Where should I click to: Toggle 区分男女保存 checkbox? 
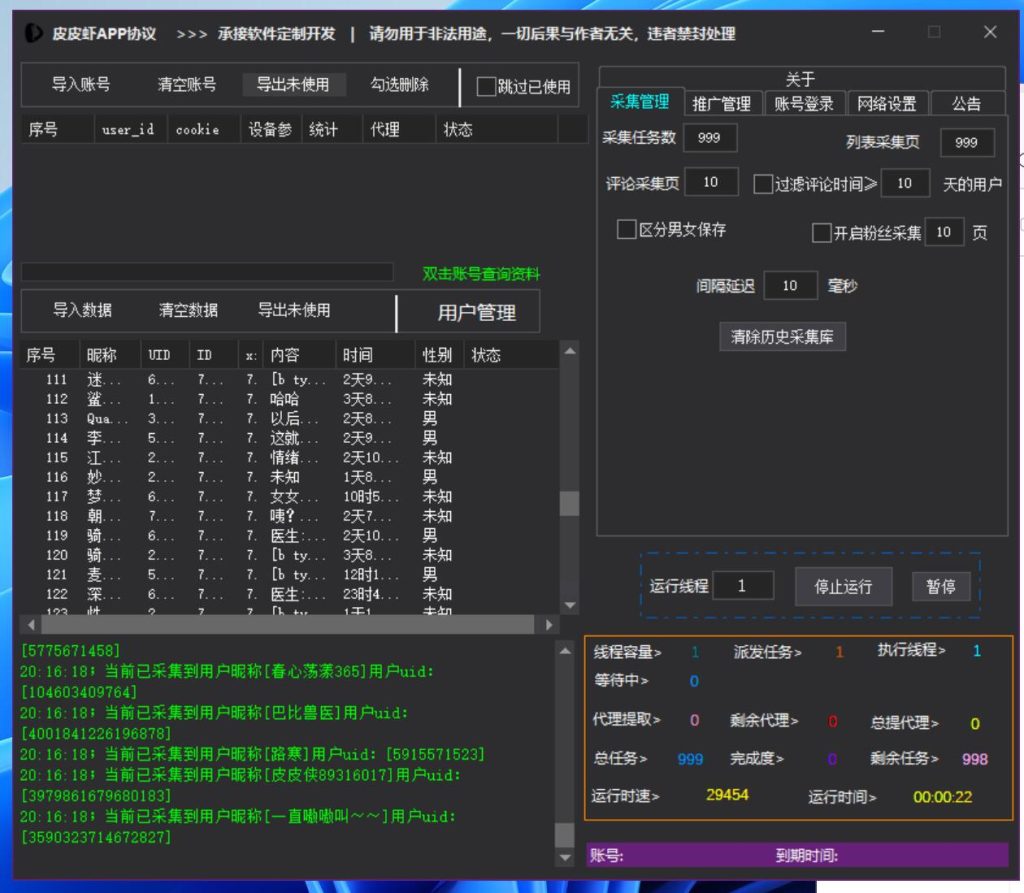coord(627,230)
